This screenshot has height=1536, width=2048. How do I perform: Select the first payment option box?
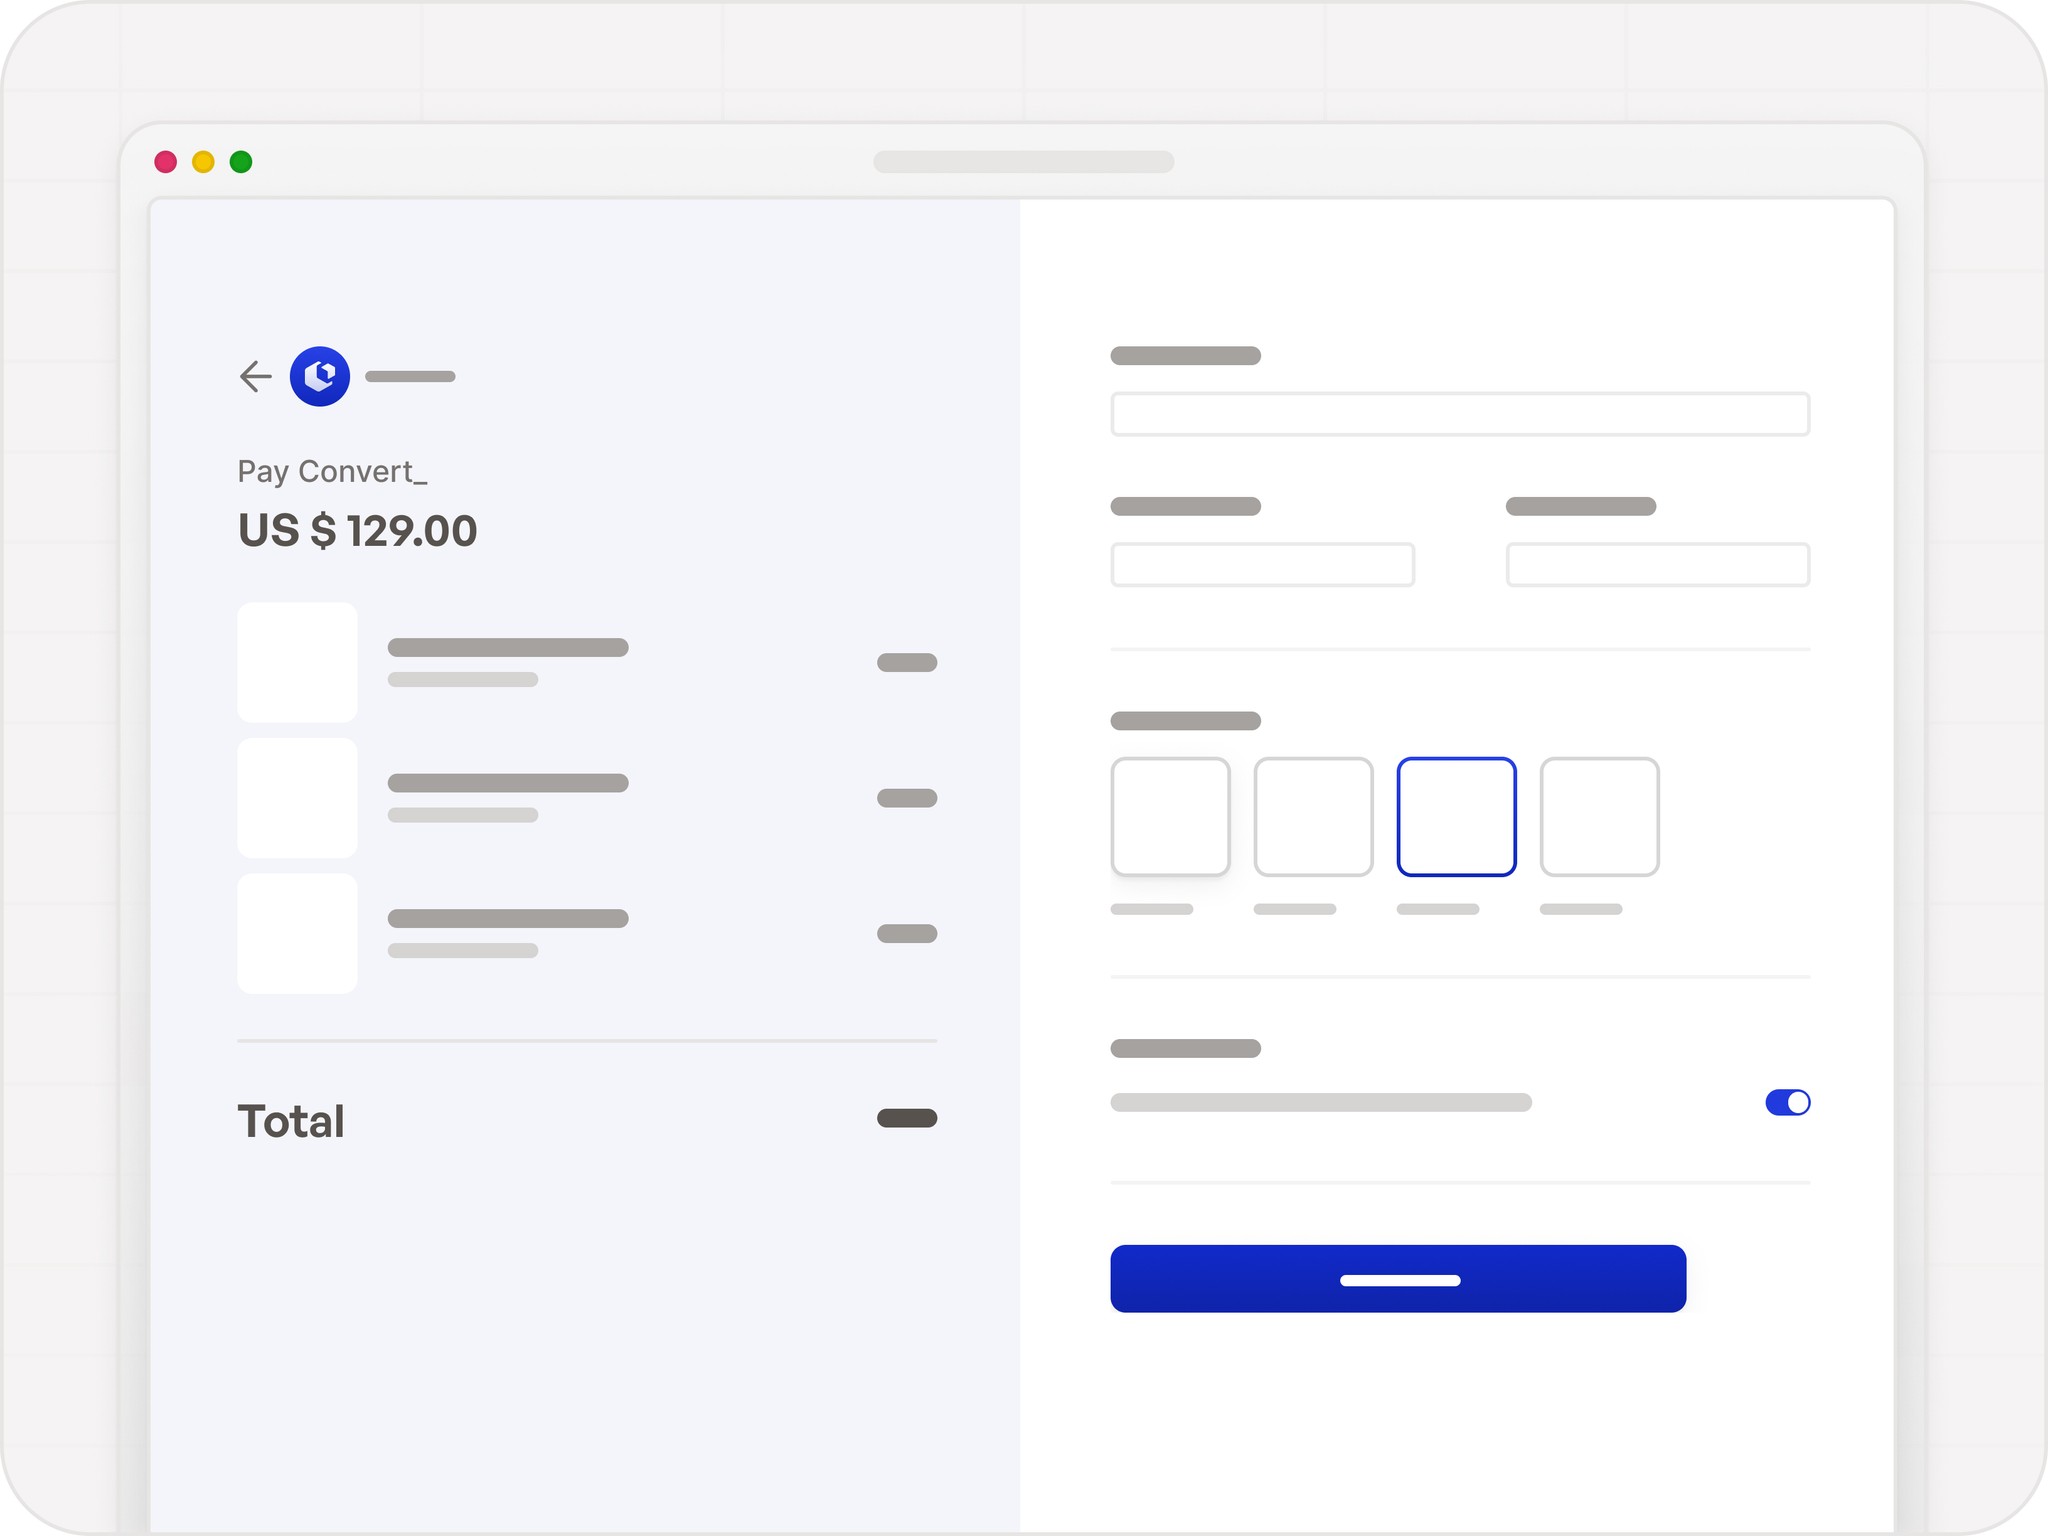(x=1170, y=817)
